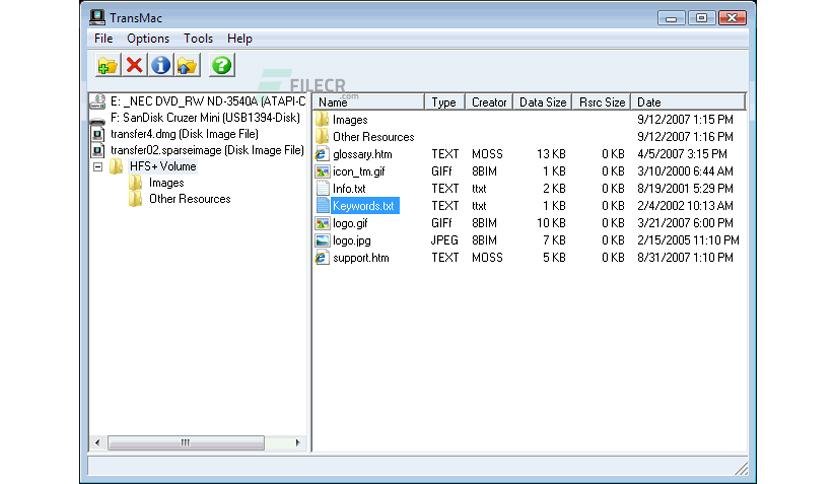Click the TransMac title bar app icon
Image resolution: width=836 pixels, height=484 pixels.
tap(97, 18)
